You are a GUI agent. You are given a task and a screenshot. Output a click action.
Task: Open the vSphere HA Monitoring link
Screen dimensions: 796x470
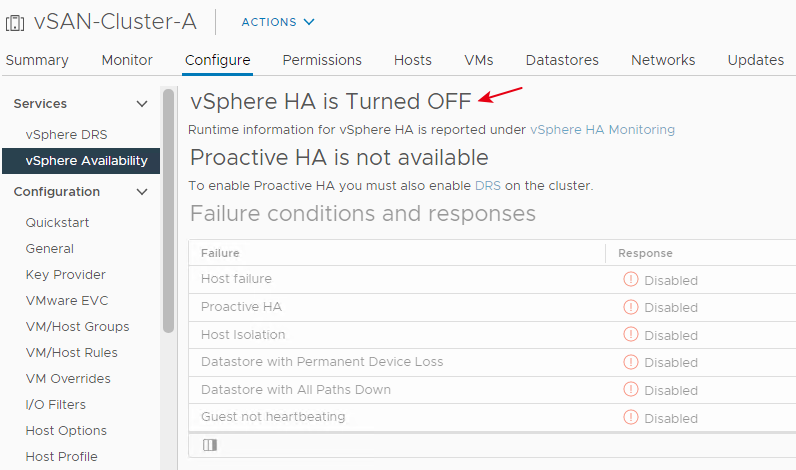[602, 130]
